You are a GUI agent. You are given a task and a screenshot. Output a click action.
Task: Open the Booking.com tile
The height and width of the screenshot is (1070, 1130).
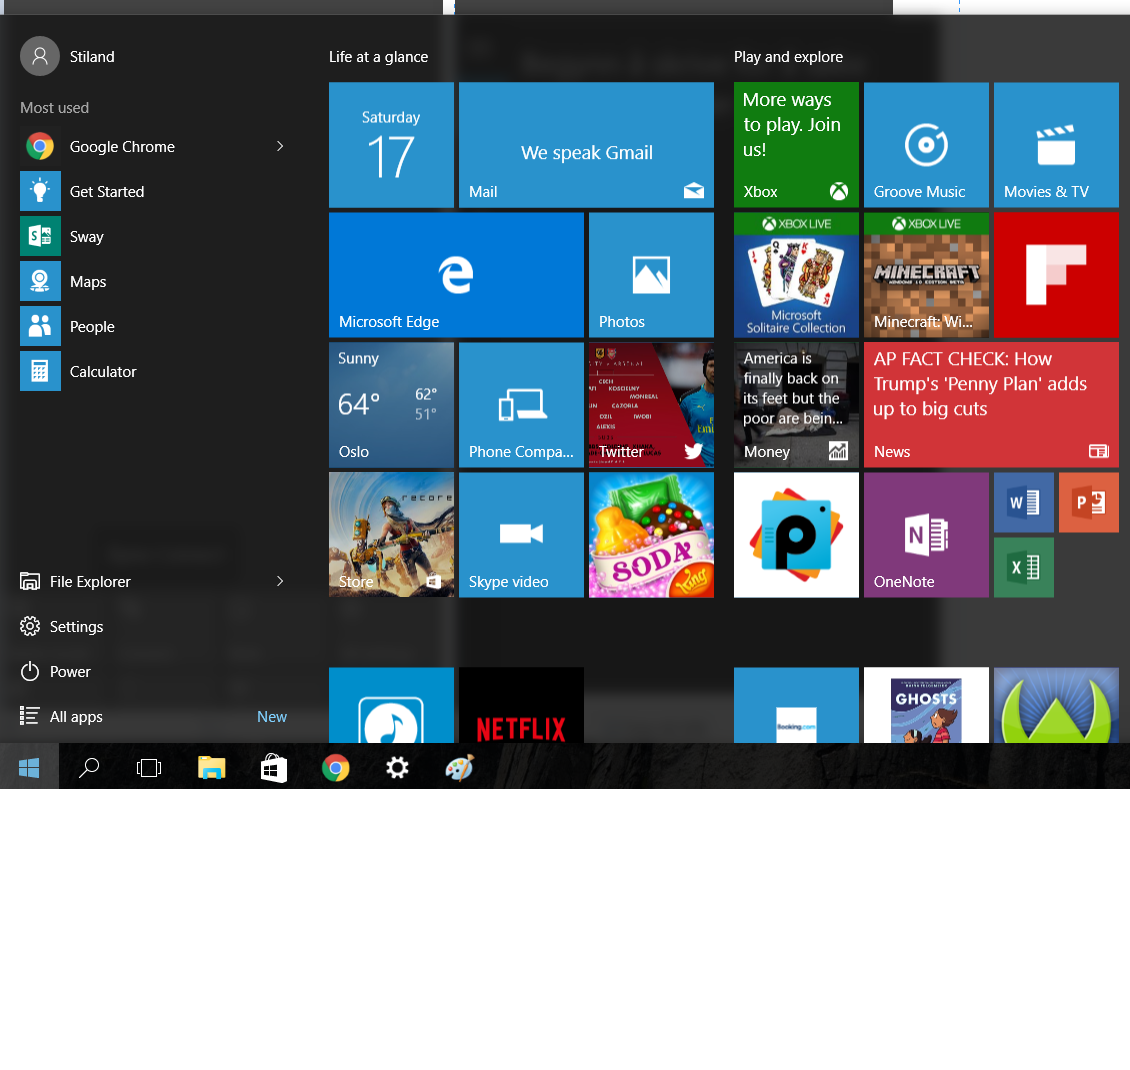[x=796, y=705]
